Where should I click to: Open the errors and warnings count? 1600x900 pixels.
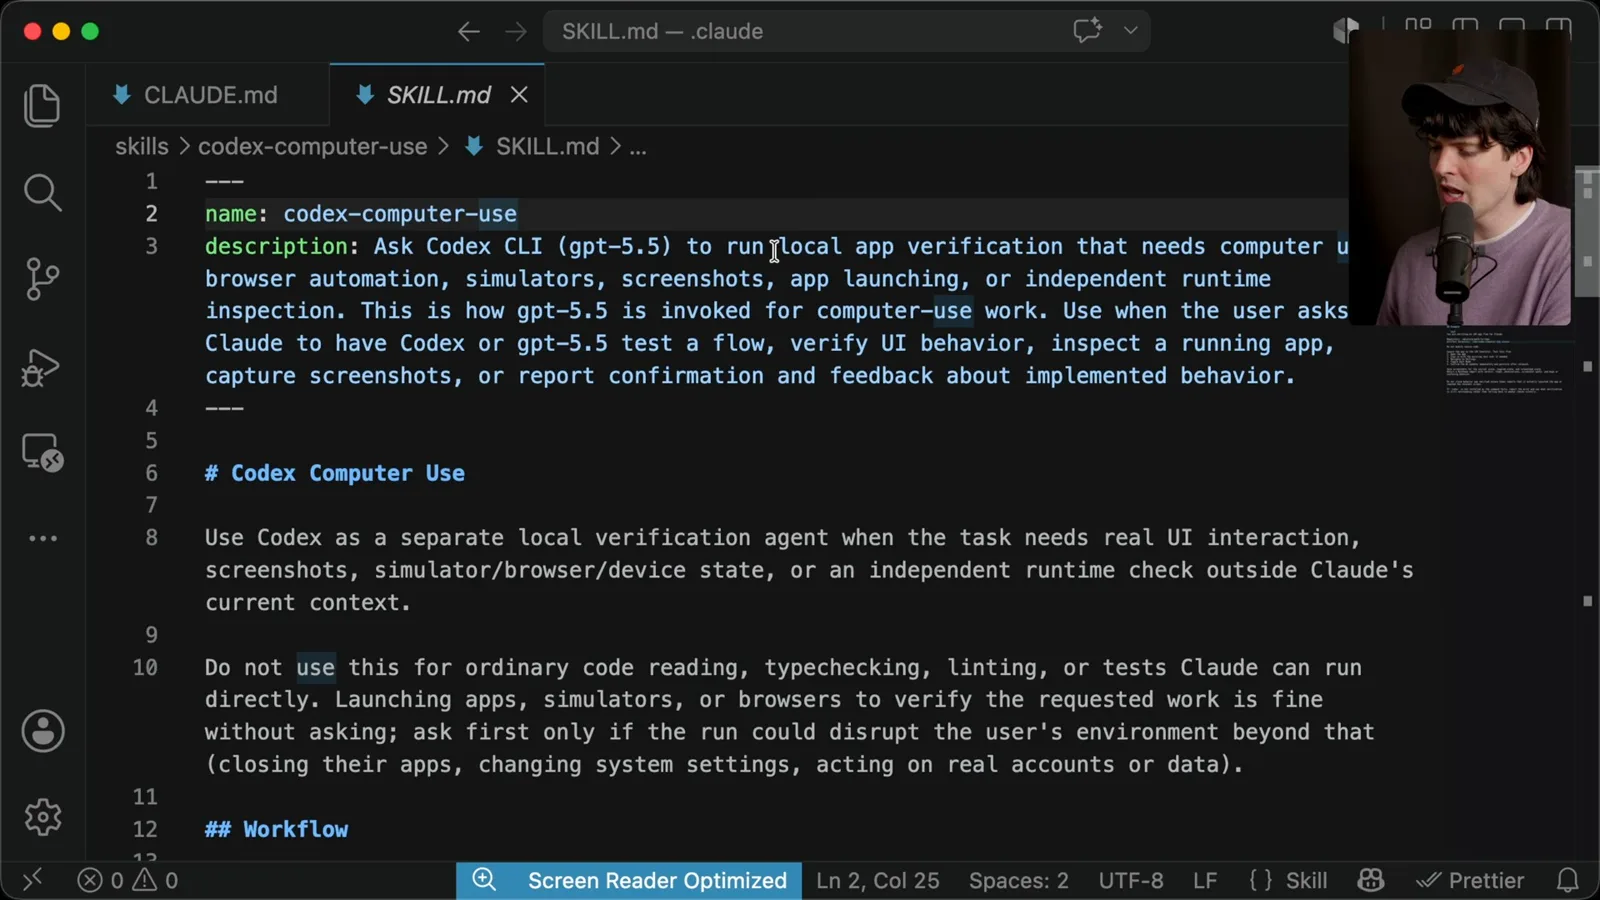pos(129,881)
